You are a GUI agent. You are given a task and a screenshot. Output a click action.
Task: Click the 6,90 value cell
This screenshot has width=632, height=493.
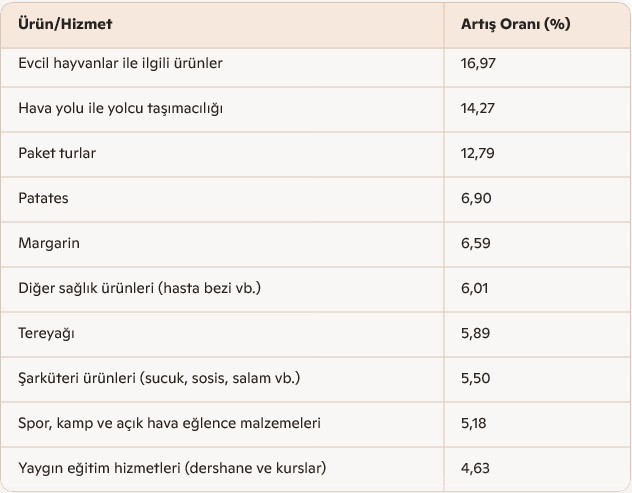click(x=476, y=198)
